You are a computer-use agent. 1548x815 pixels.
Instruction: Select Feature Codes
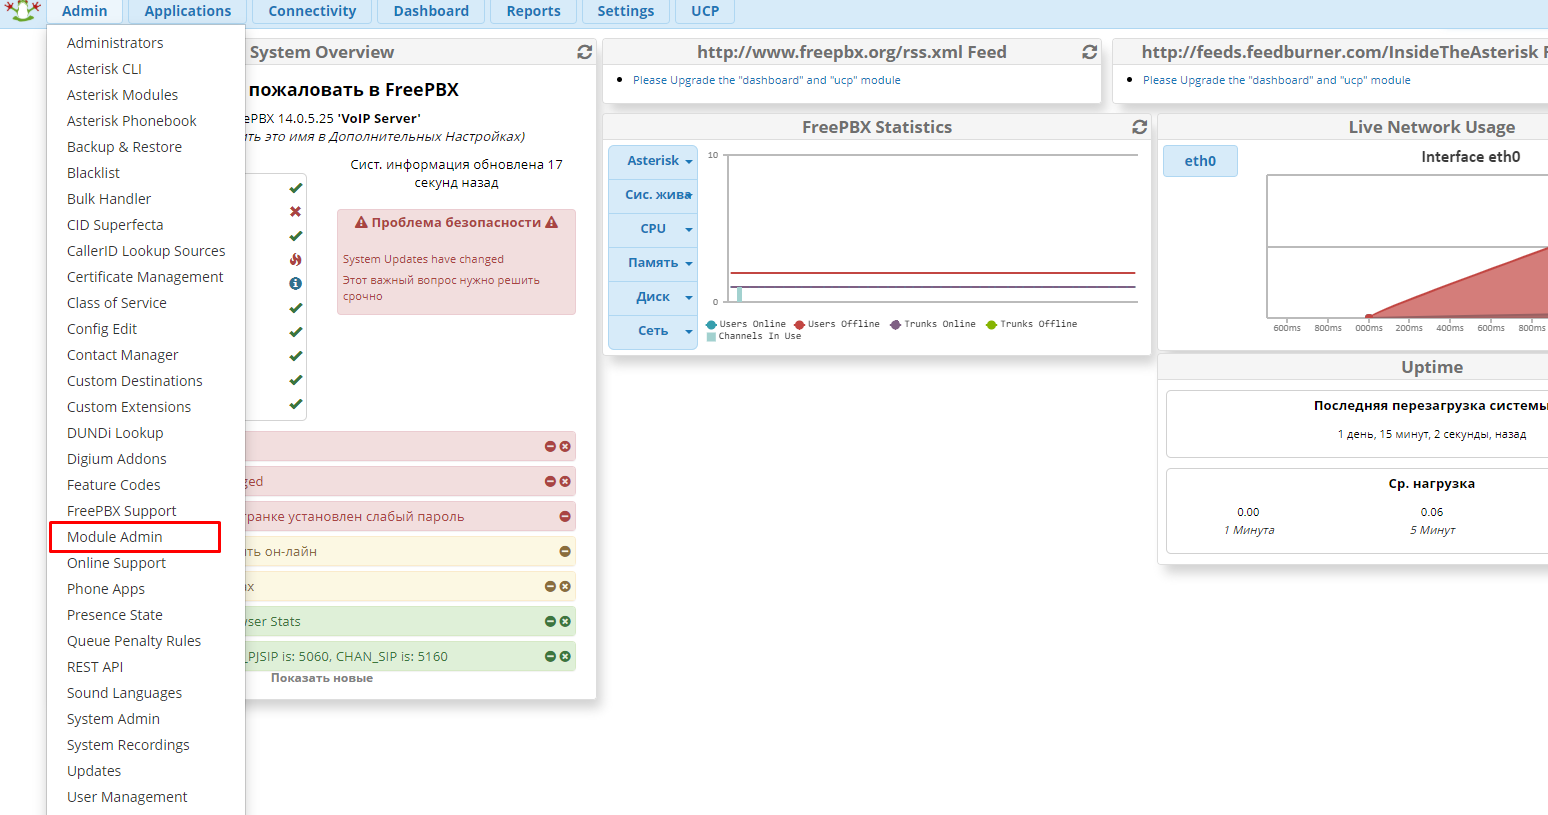tap(113, 485)
